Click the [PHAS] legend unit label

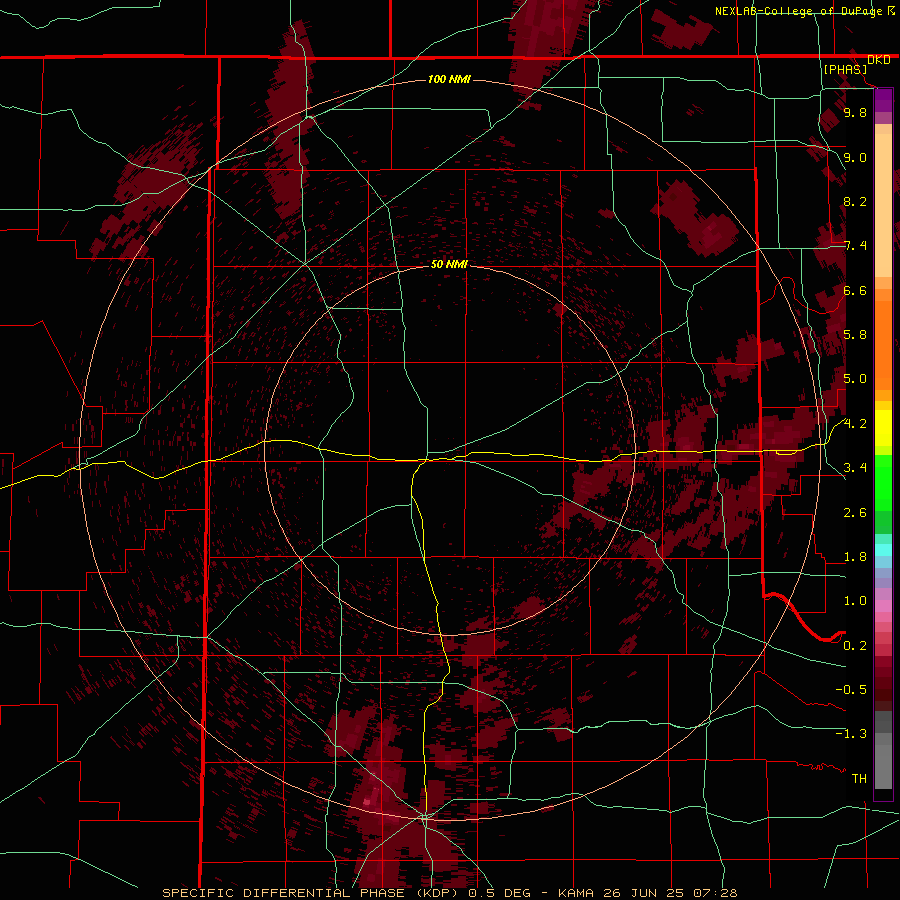tap(845, 70)
